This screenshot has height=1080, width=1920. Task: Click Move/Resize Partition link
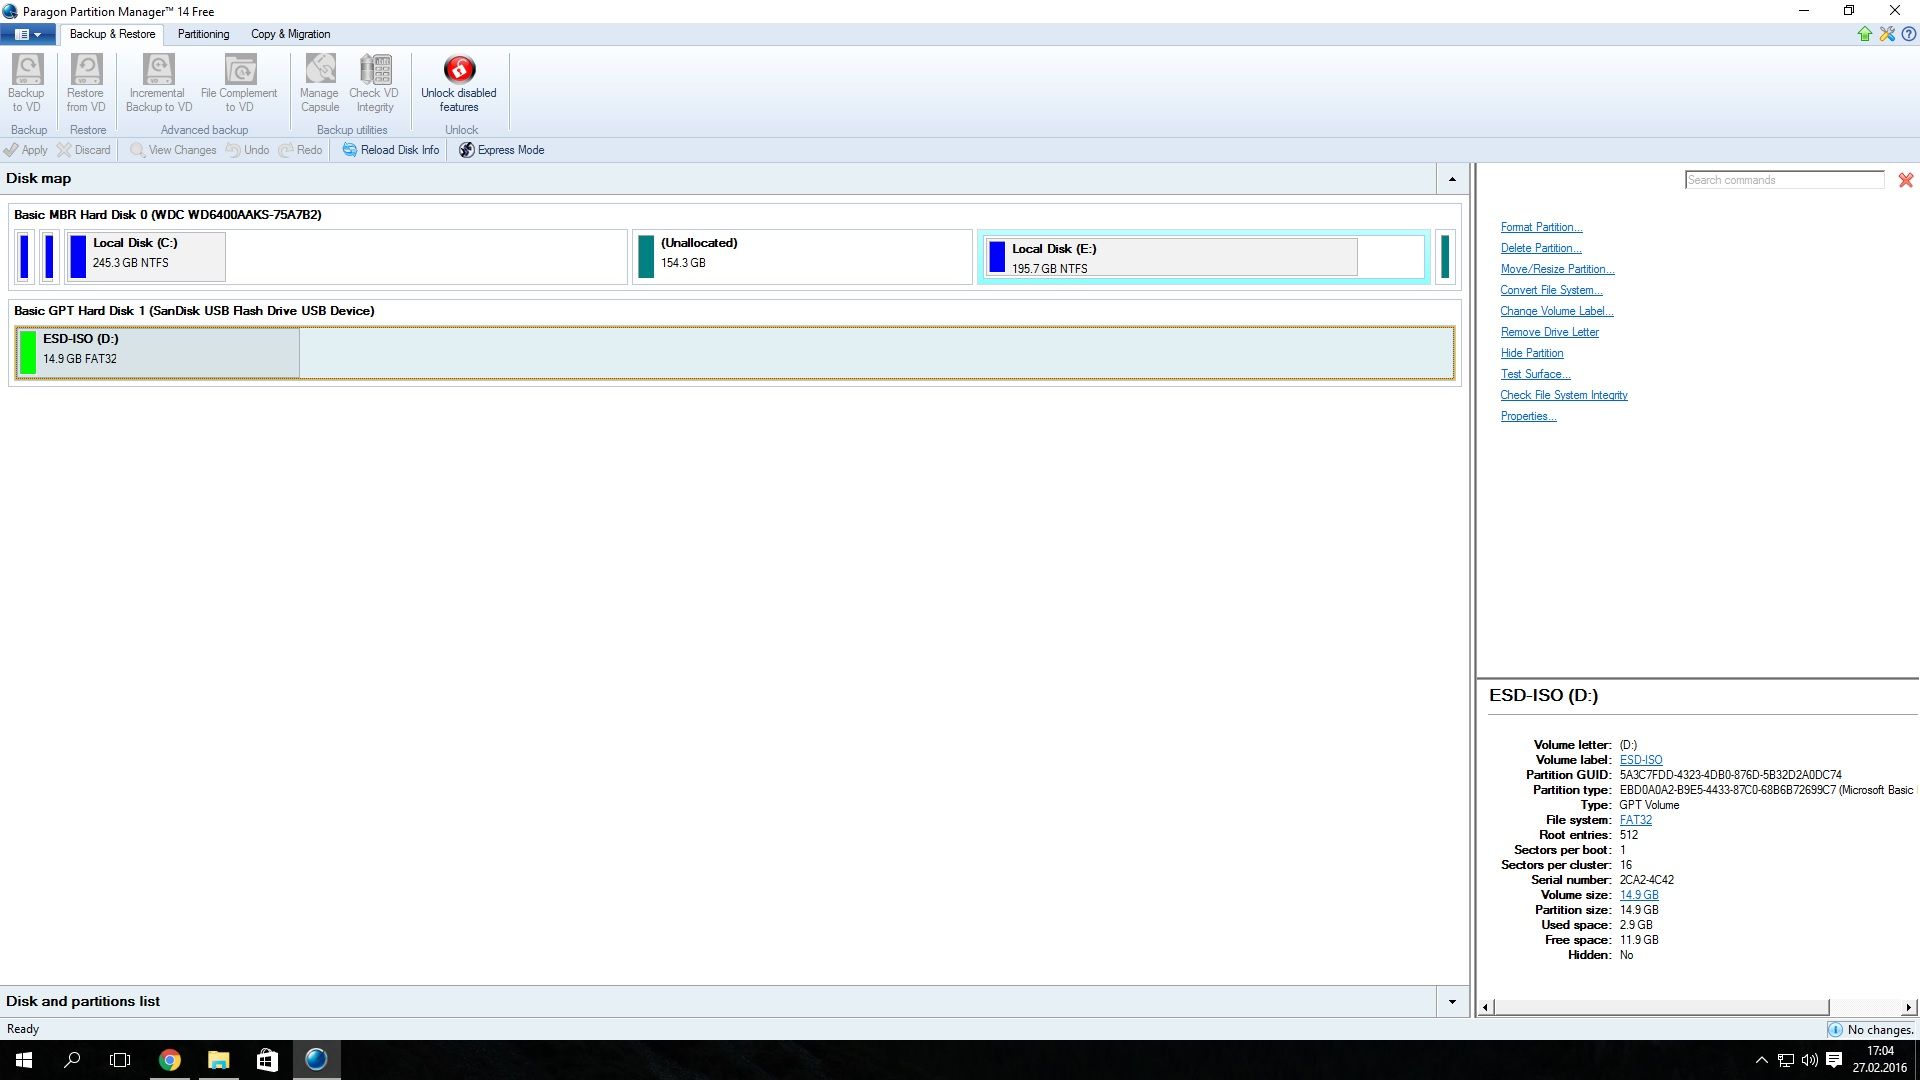1557,269
